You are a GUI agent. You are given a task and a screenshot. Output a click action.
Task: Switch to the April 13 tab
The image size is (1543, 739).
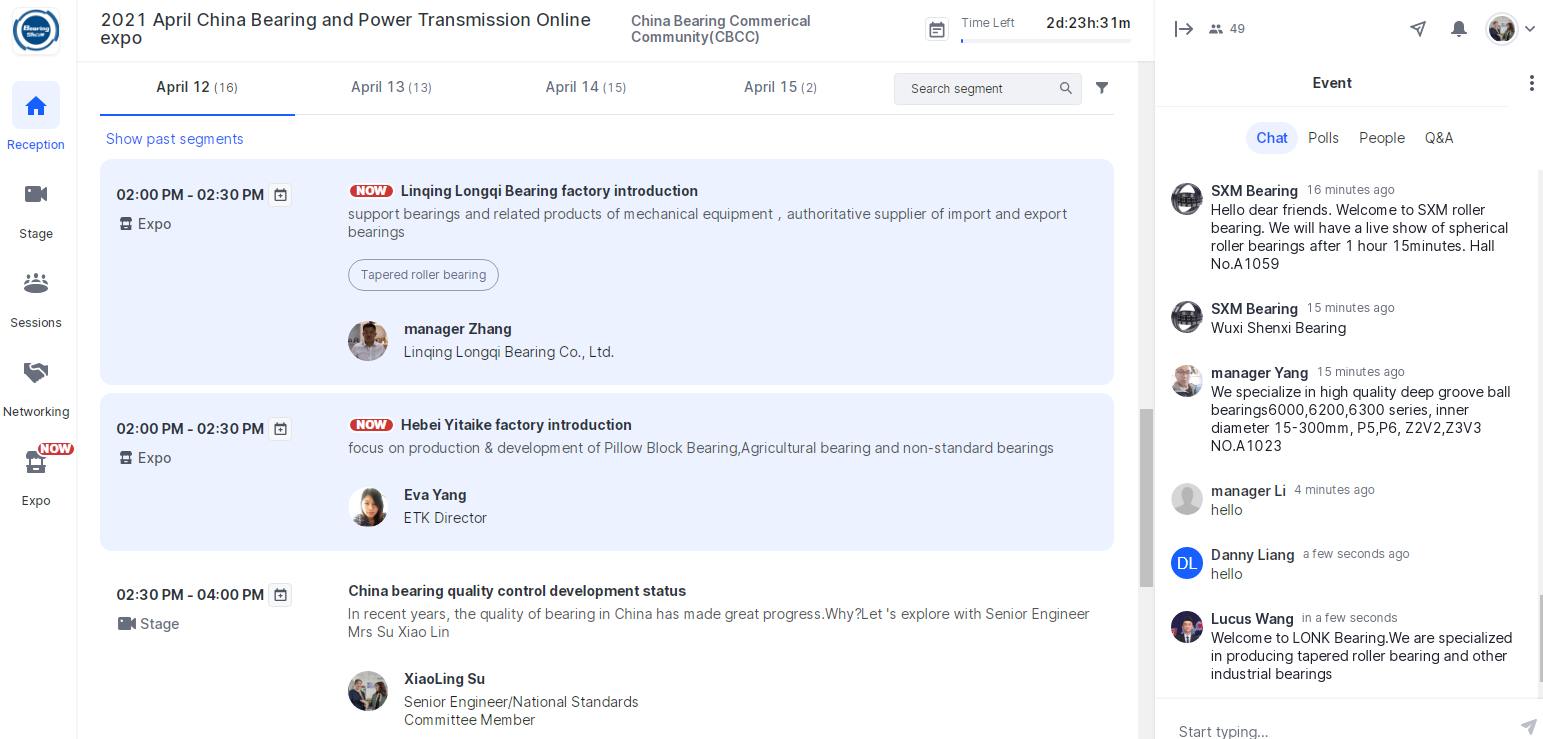391,88
